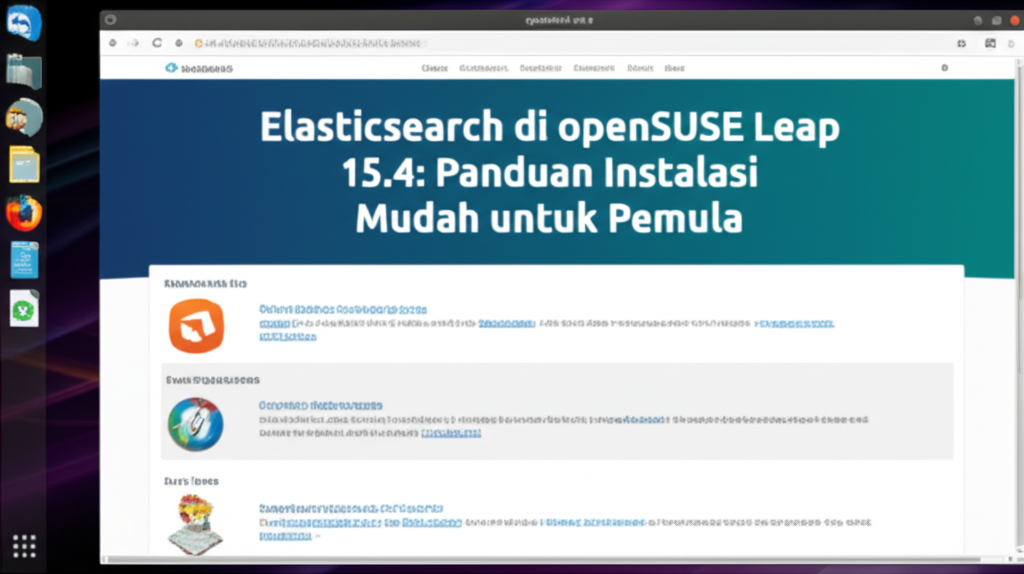
Task: Open the blue document app in dock
Action: [x=24, y=260]
